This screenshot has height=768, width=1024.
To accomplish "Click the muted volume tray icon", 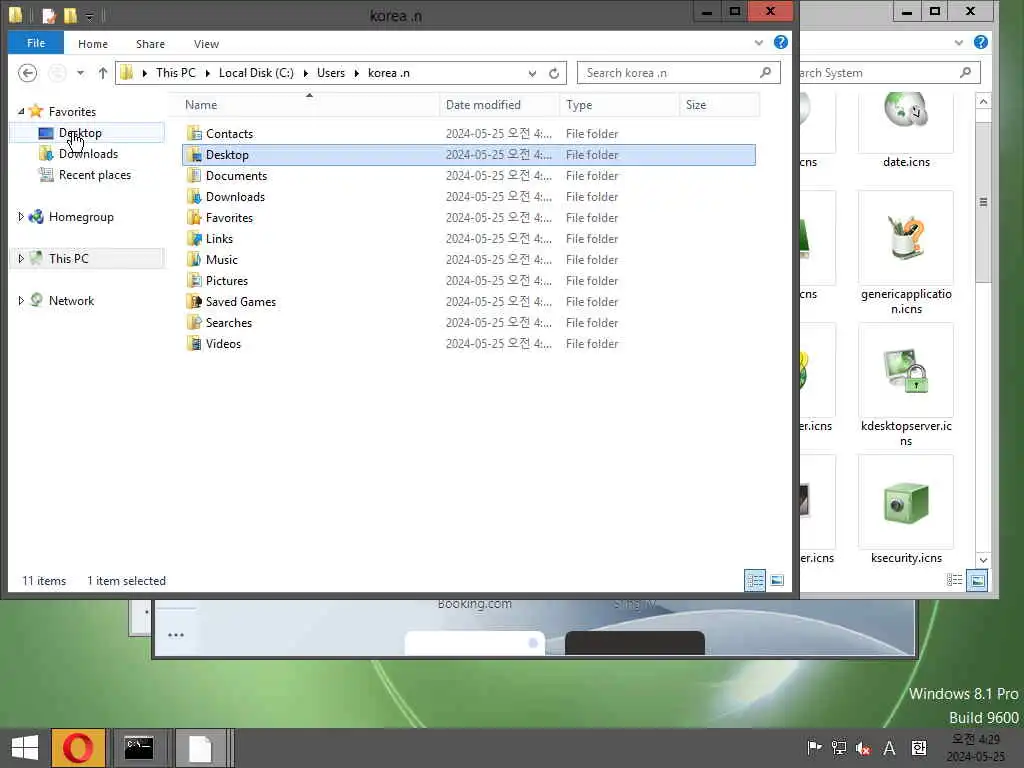I will click(863, 748).
